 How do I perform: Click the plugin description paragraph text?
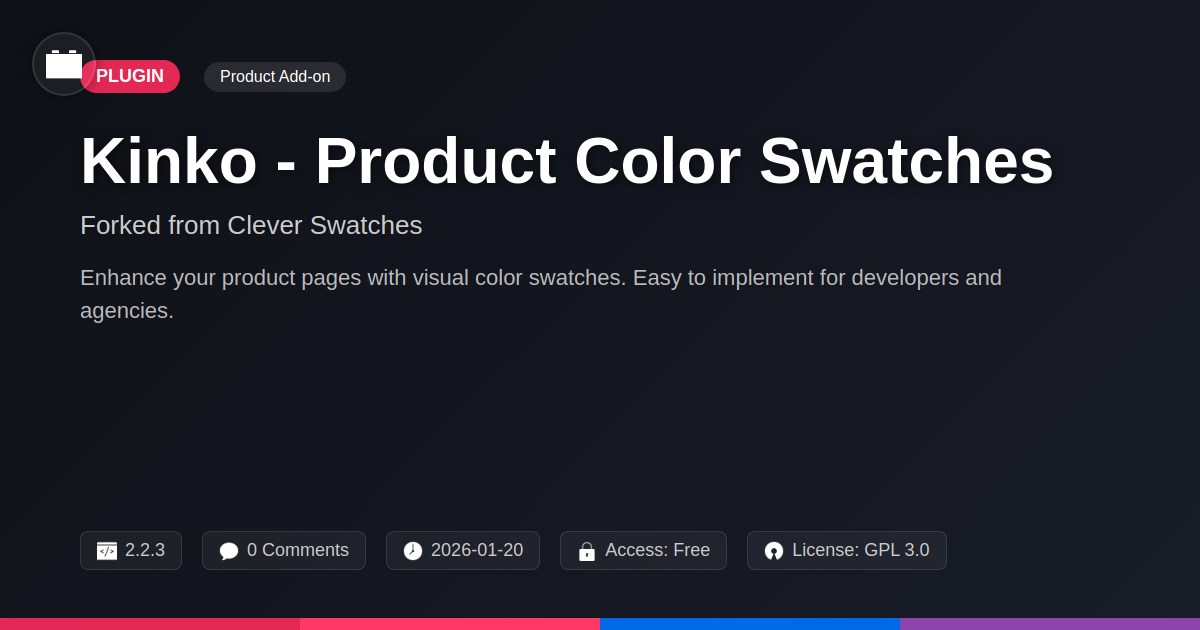[x=541, y=294]
